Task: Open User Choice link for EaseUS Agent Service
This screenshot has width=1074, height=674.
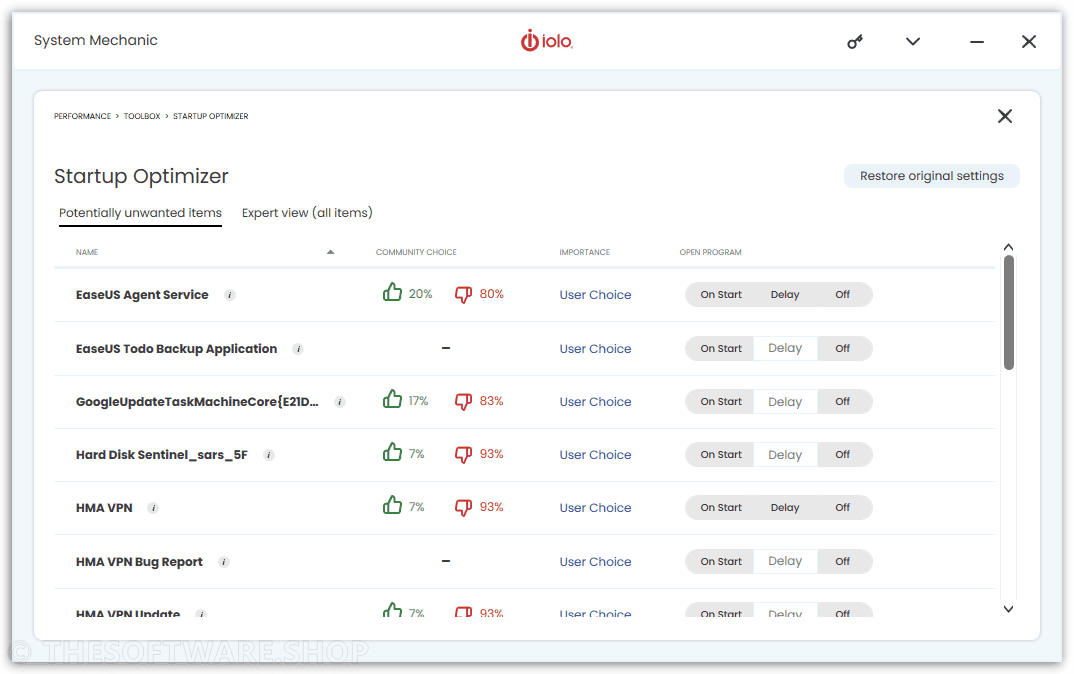Action: coord(595,295)
